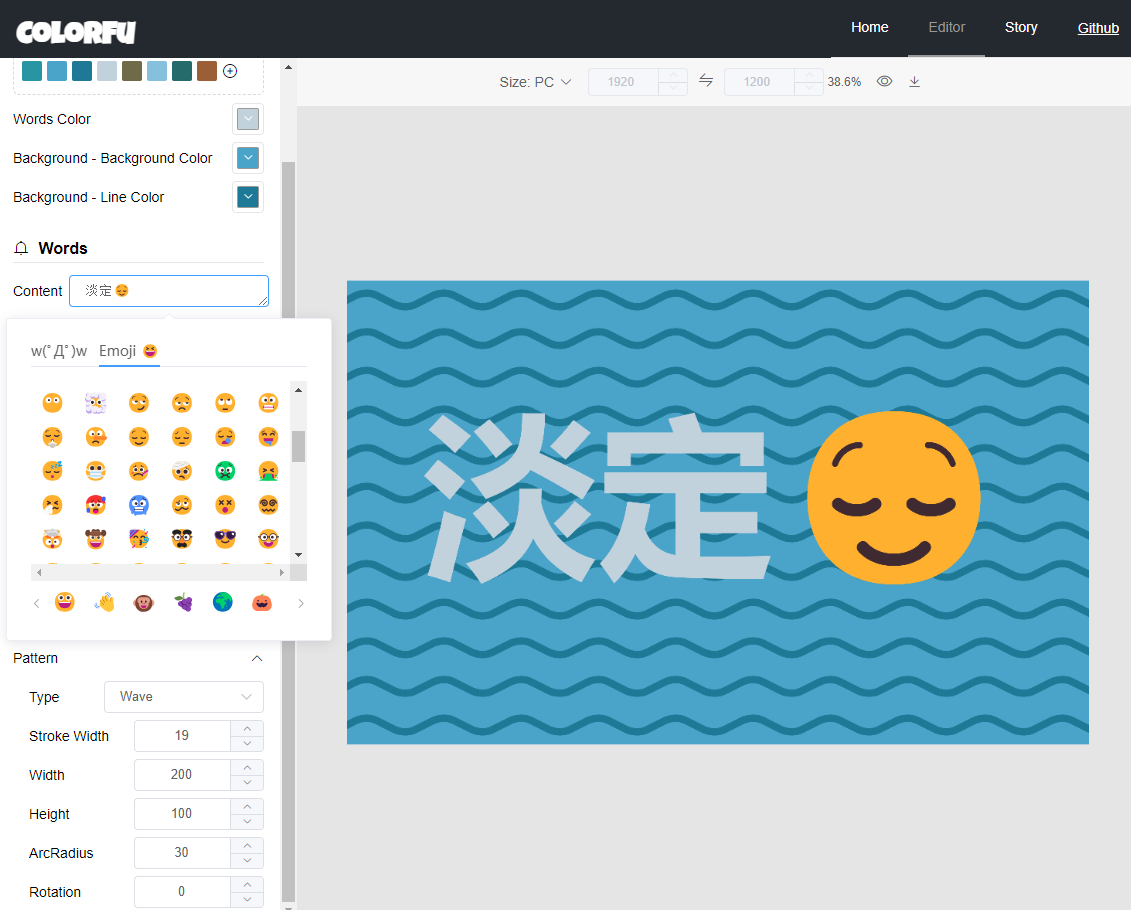Select the light gray-blue palette swatch
The width and height of the screenshot is (1131, 910).
click(x=107, y=71)
